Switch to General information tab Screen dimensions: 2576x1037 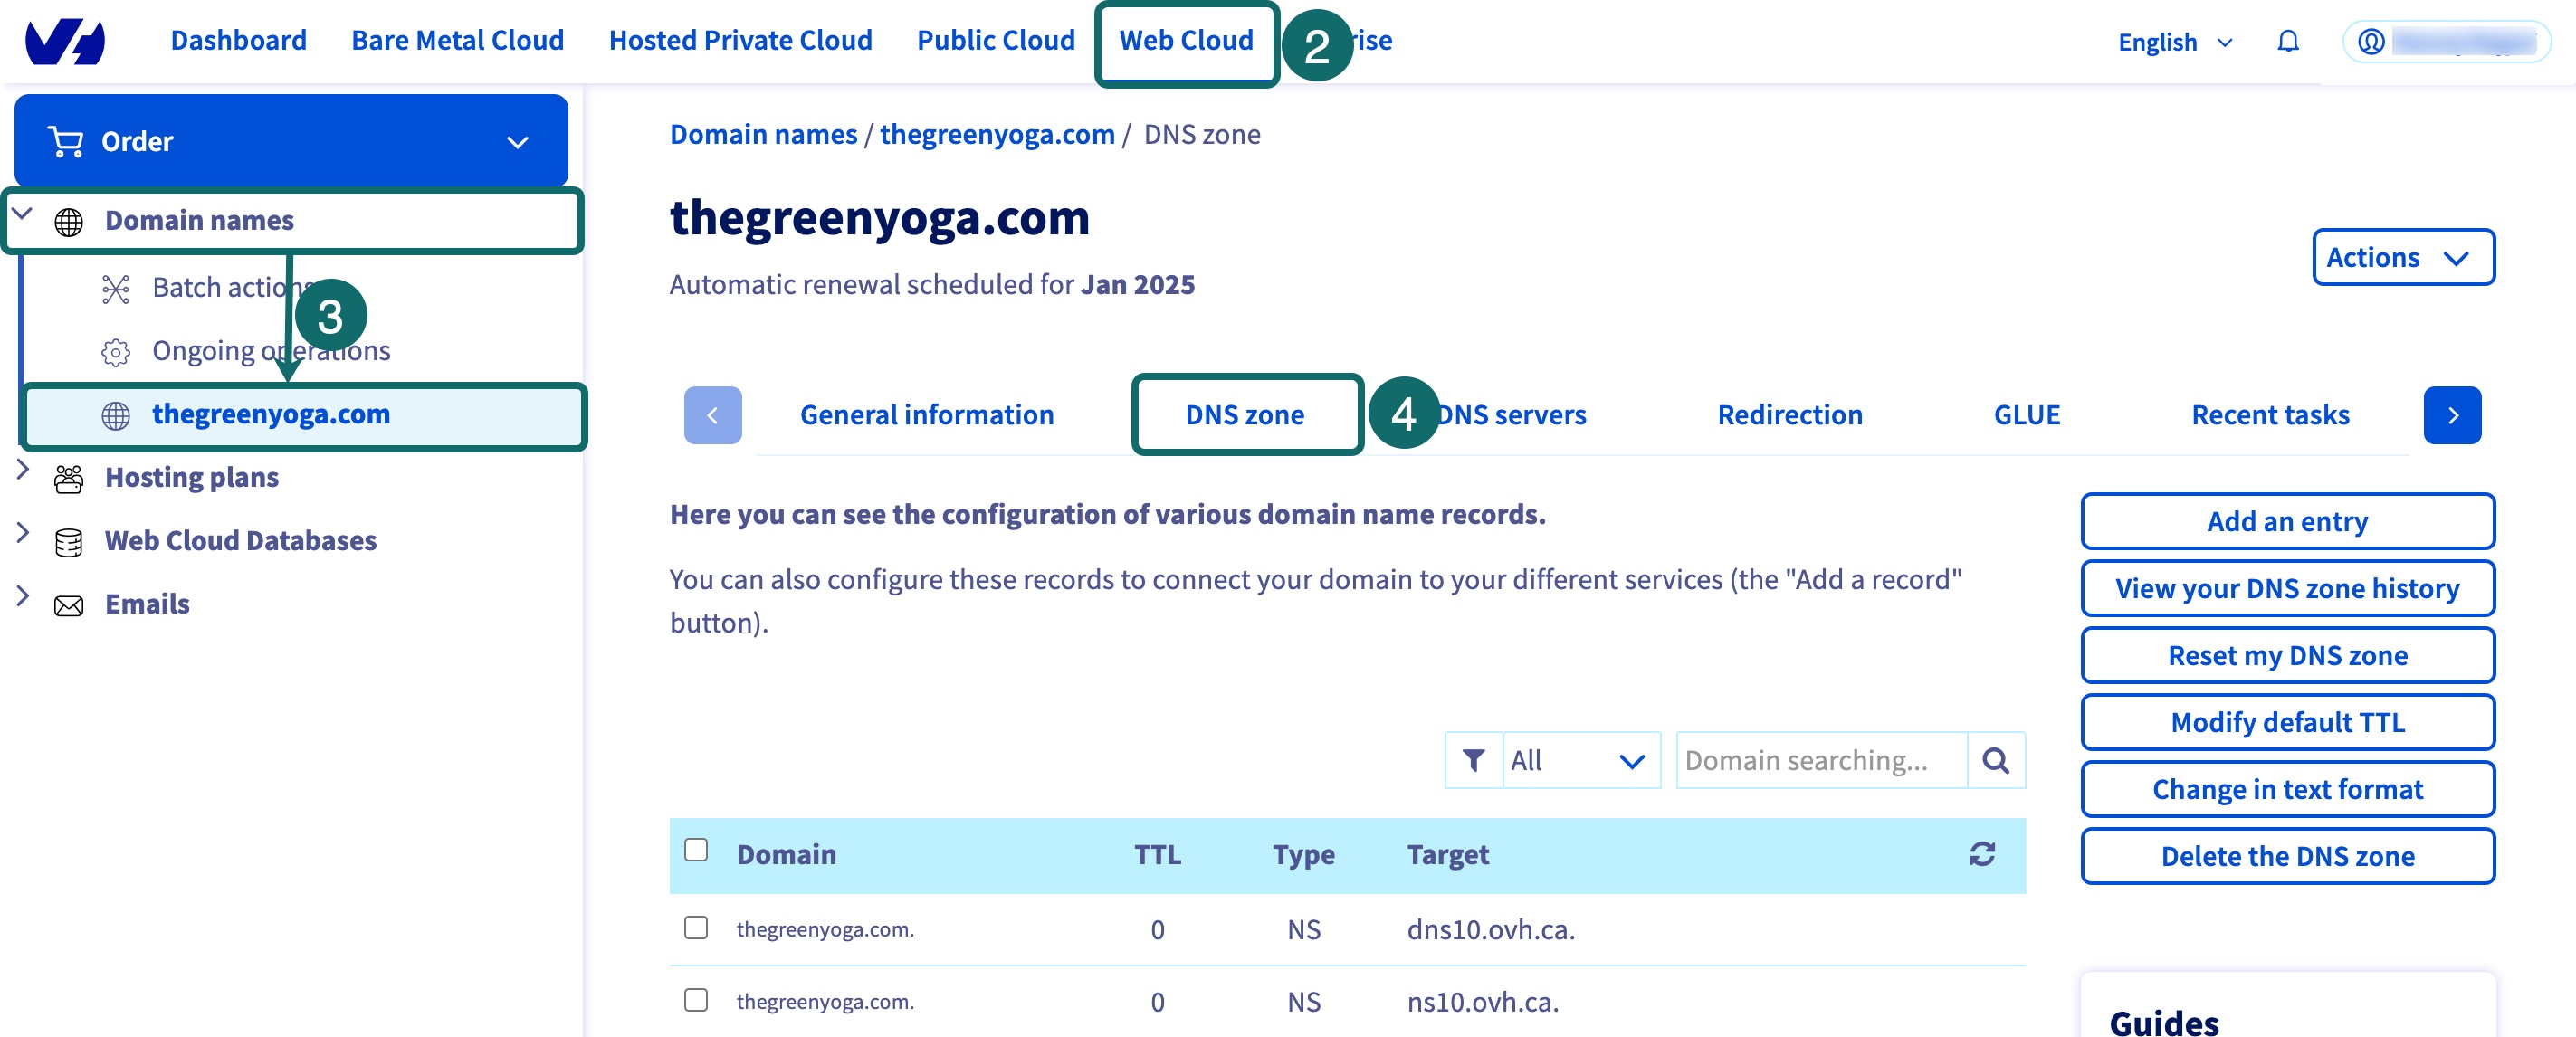pyautogui.click(x=927, y=415)
